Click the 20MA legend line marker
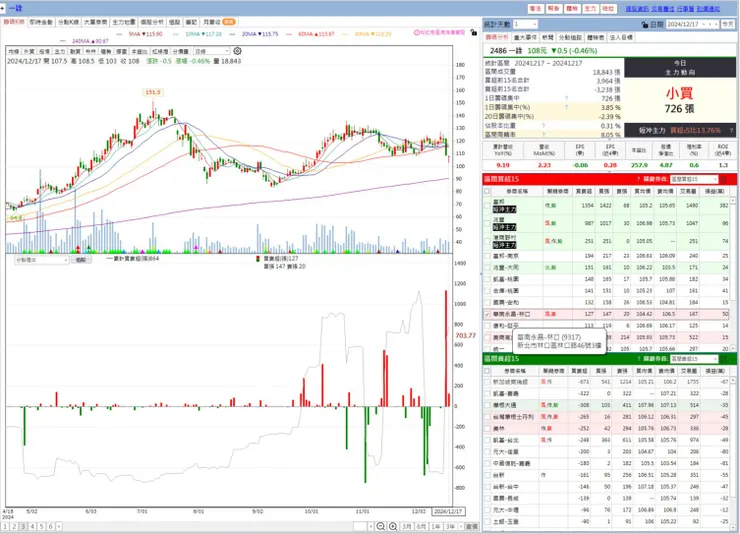The height and width of the screenshot is (534, 740). [233, 34]
